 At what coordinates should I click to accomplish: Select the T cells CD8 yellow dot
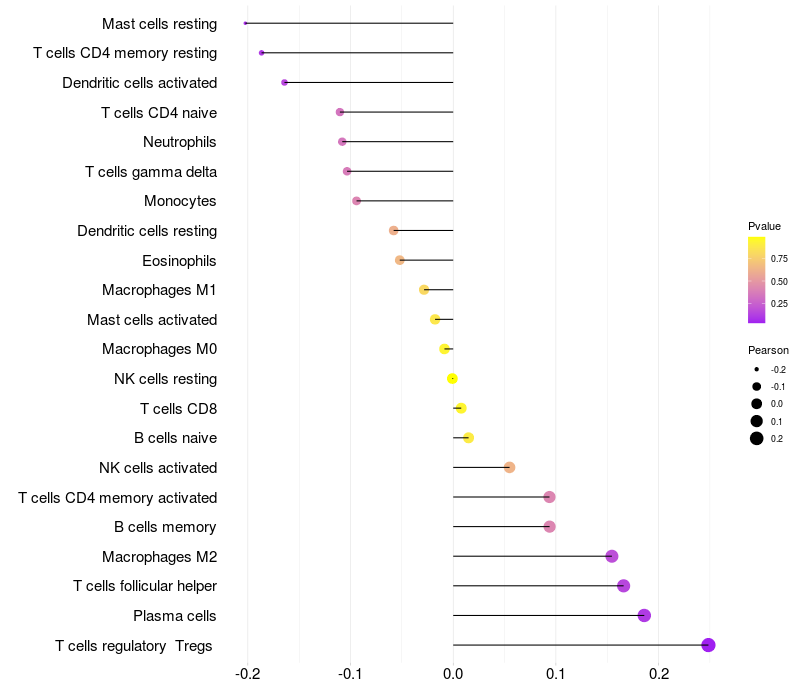[x=461, y=408]
